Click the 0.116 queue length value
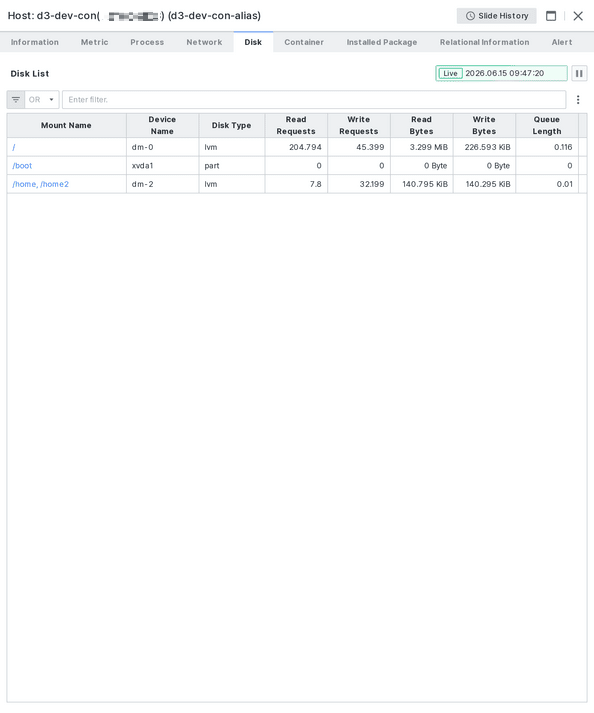 563,147
